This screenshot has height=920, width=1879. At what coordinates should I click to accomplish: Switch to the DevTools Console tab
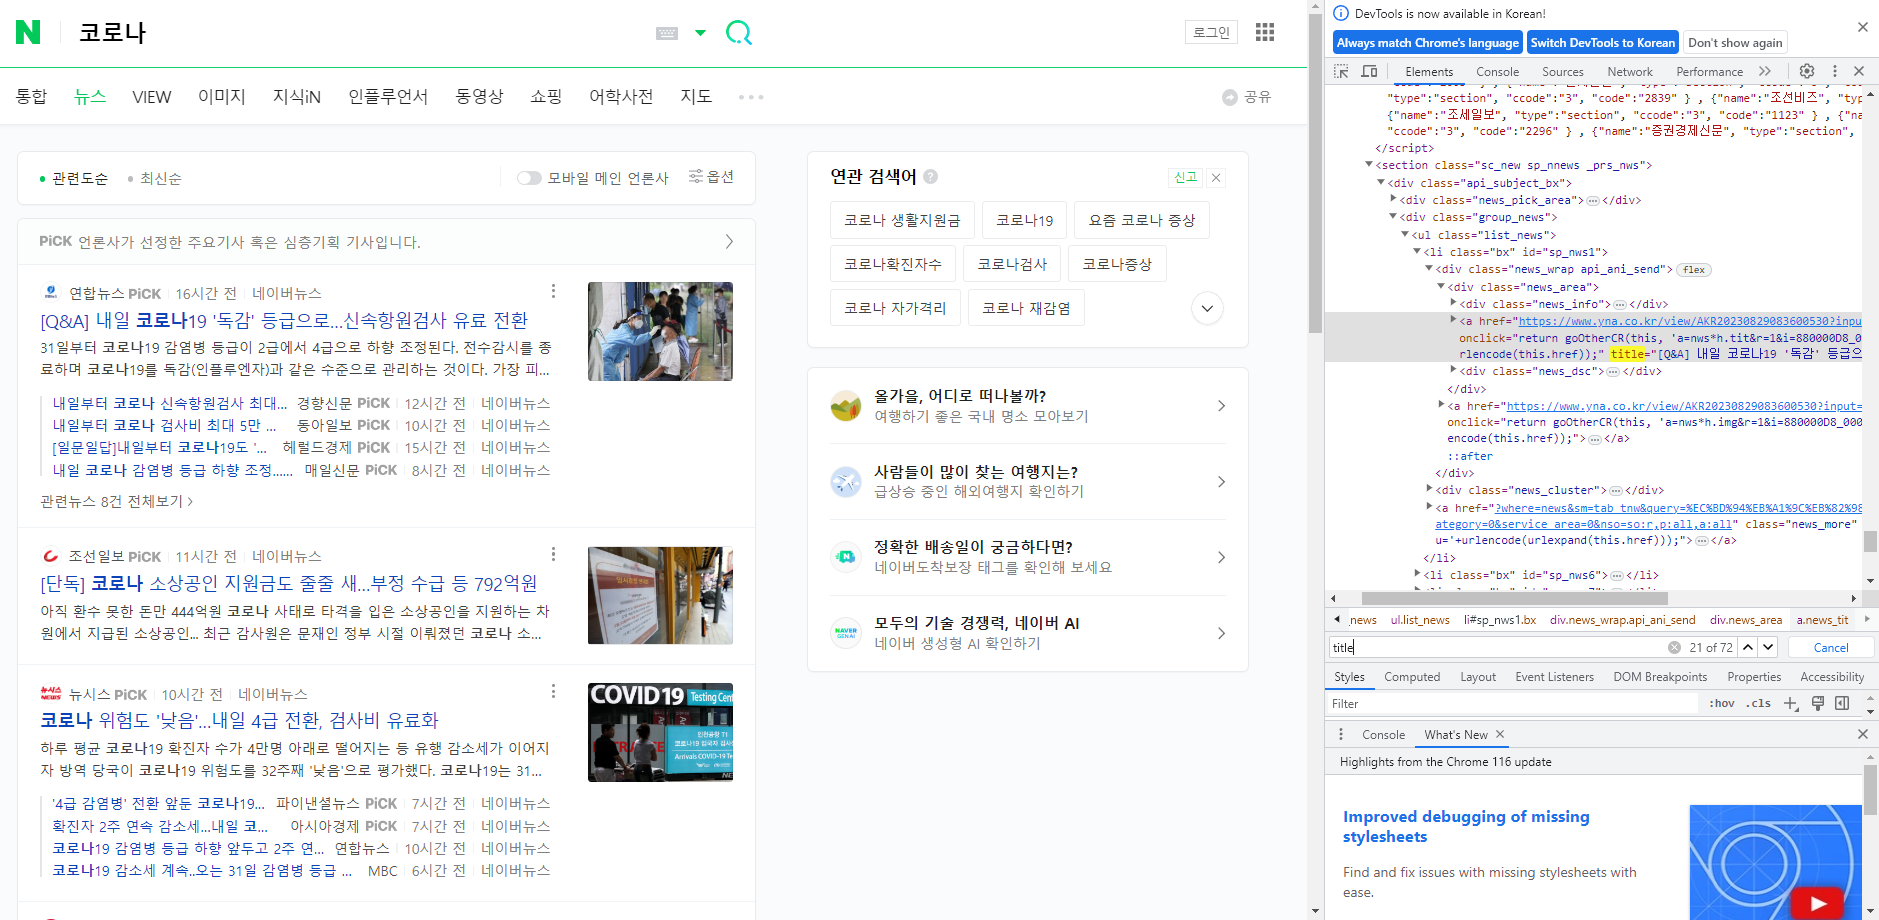pos(1497,72)
